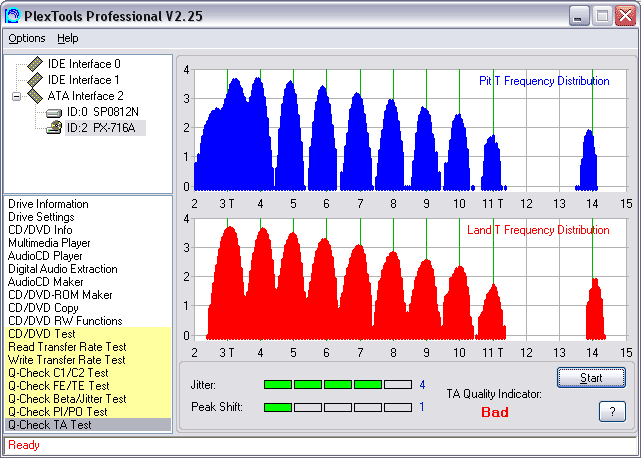Open Multimedia Player
641x458 pixels.
tap(49, 243)
